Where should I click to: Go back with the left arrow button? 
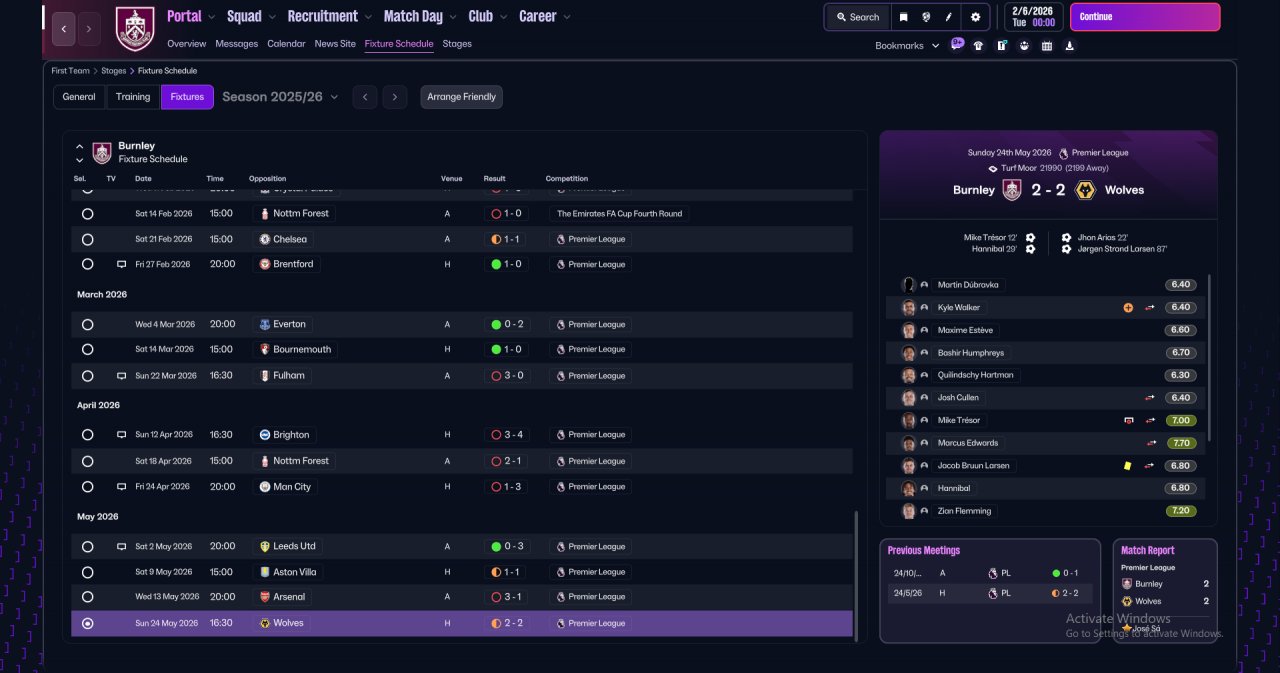pyautogui.click(x=64, y=29)
